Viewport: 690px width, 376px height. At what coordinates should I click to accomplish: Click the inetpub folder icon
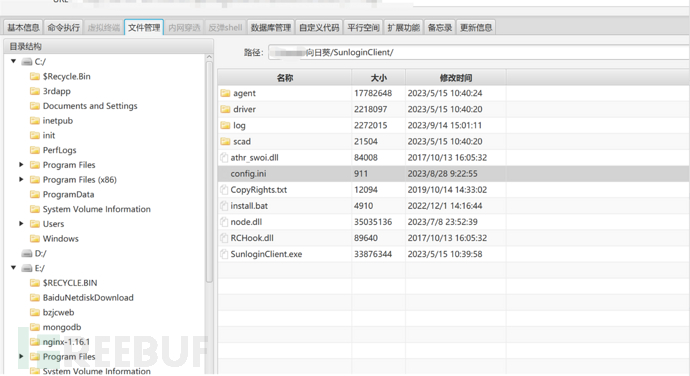tap(35, 121)
